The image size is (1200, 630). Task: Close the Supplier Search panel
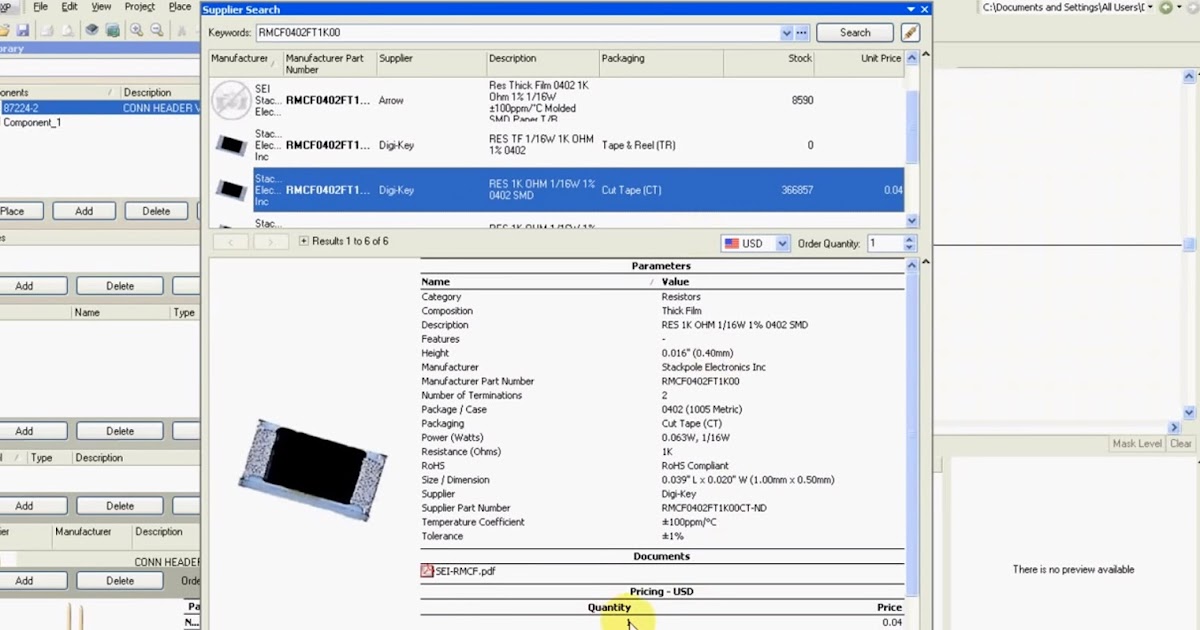[x=925, y=9]
